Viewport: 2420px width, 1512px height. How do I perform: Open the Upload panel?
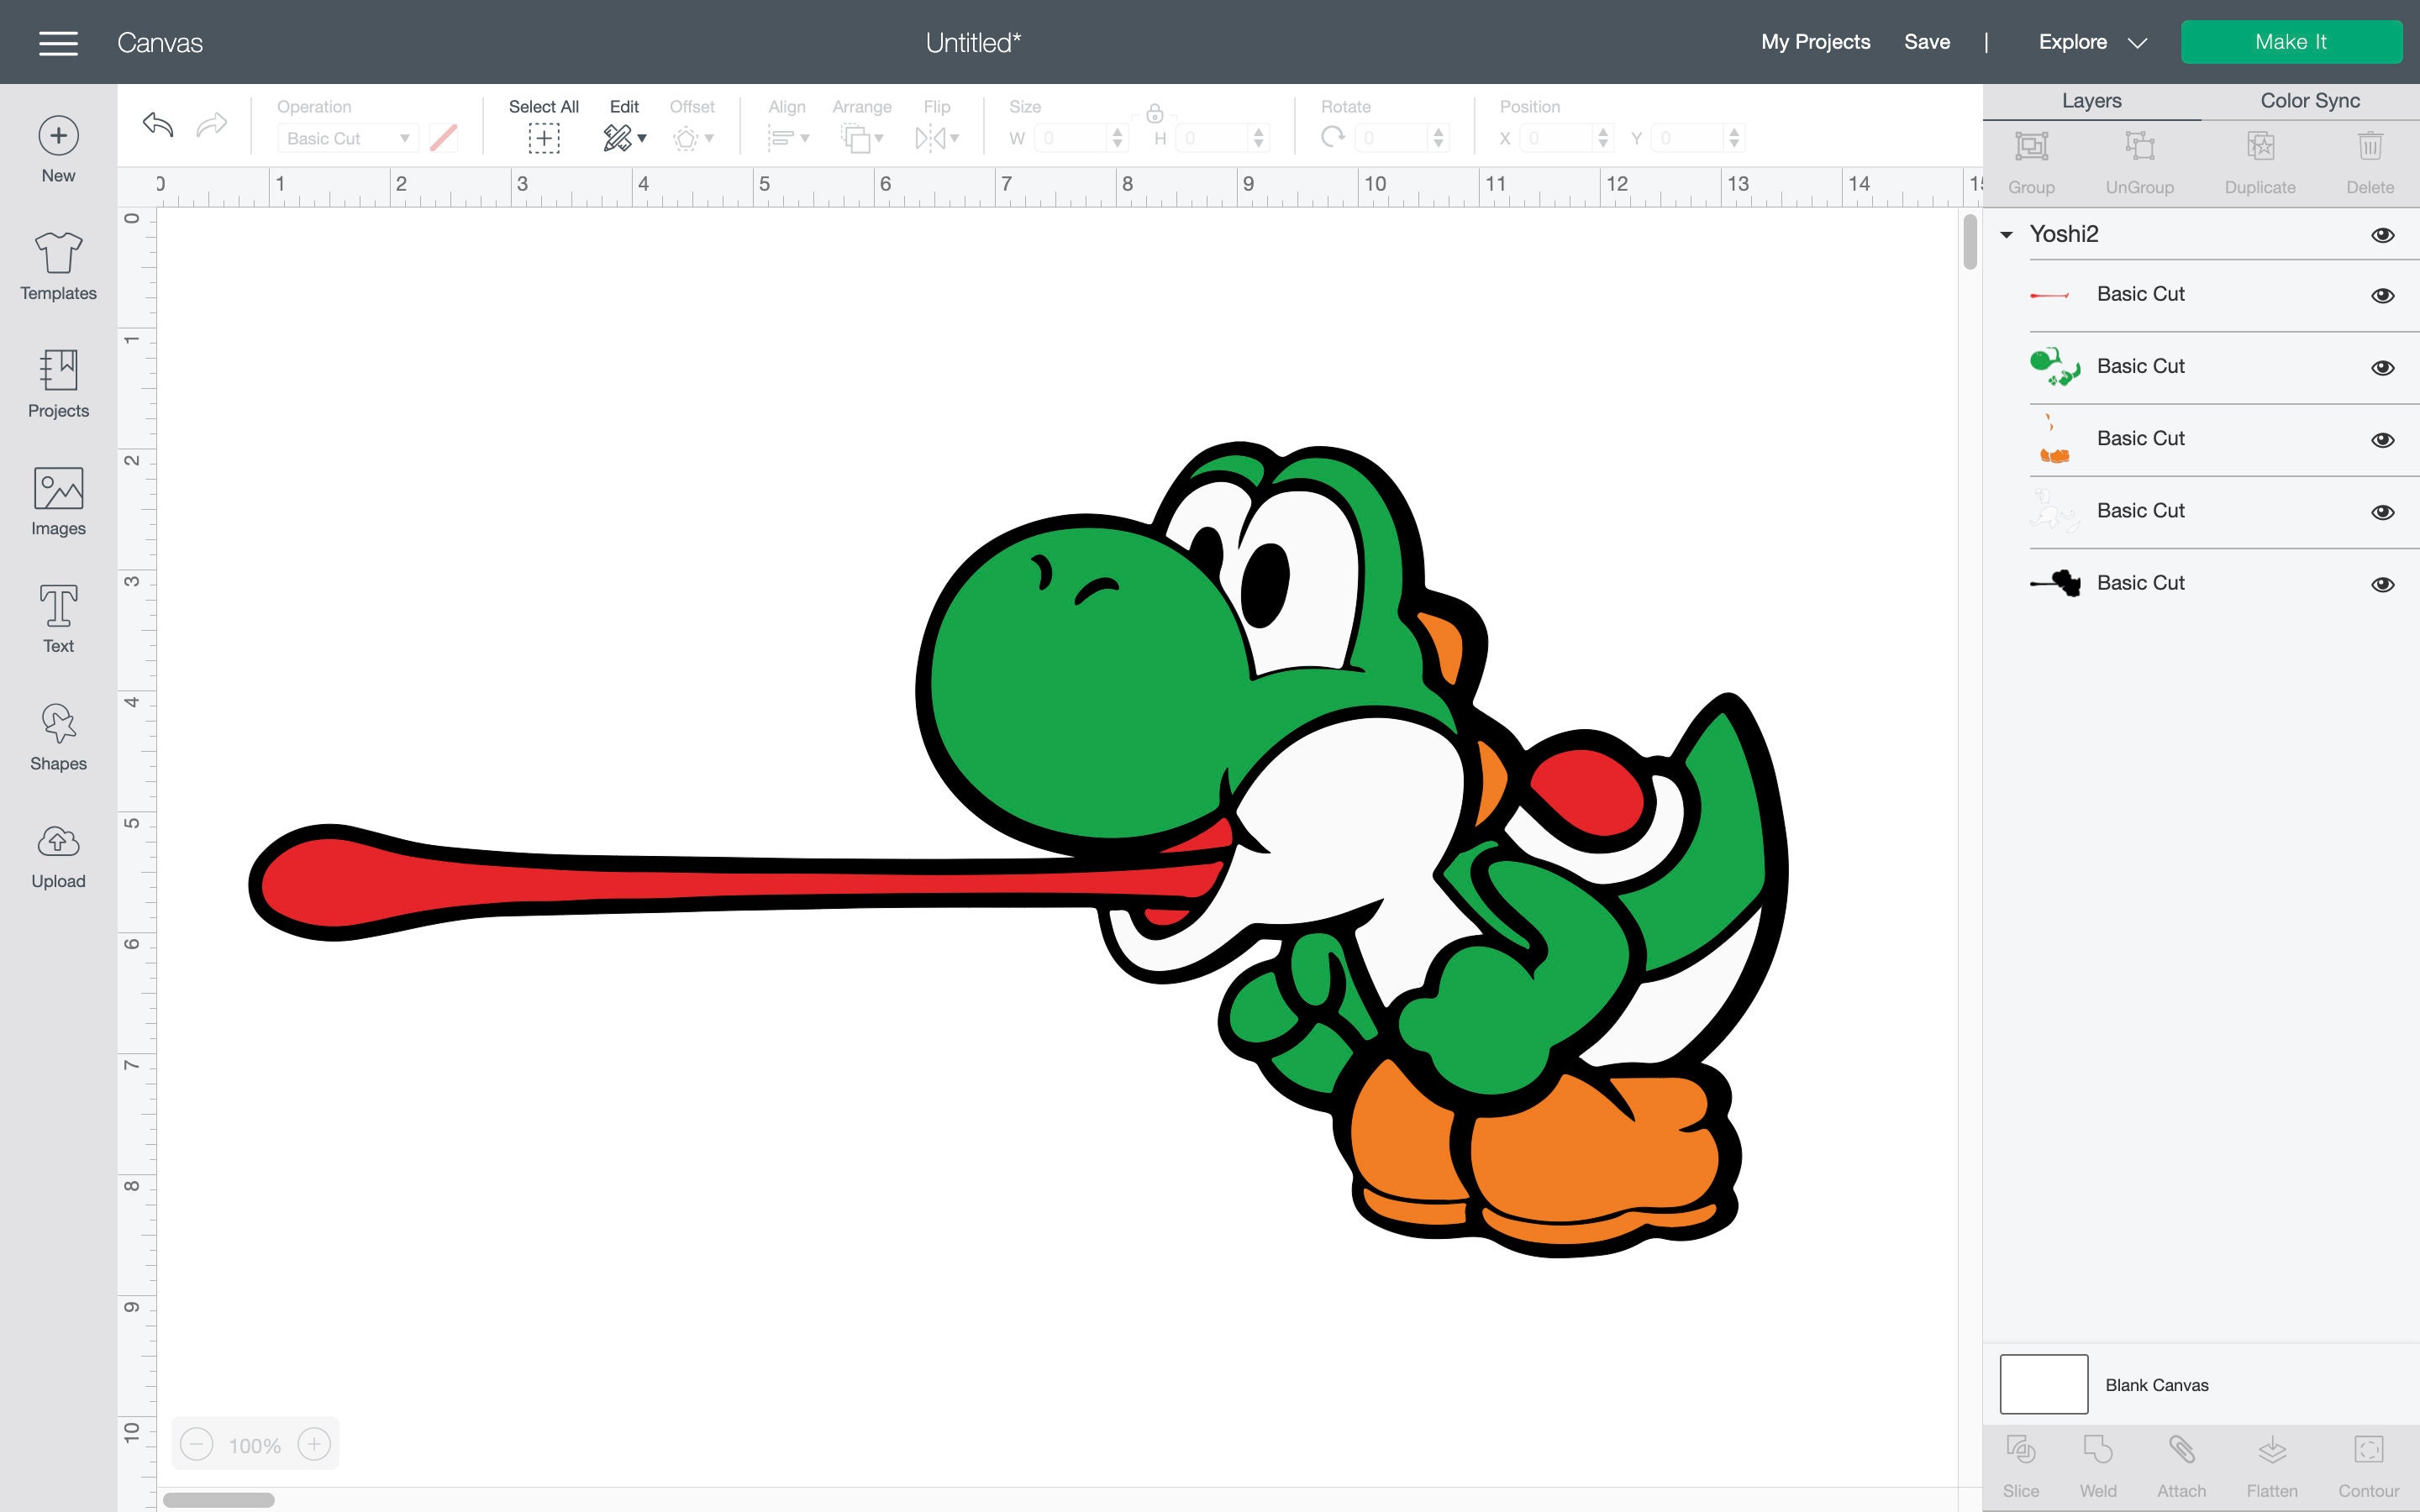point(58,856)
